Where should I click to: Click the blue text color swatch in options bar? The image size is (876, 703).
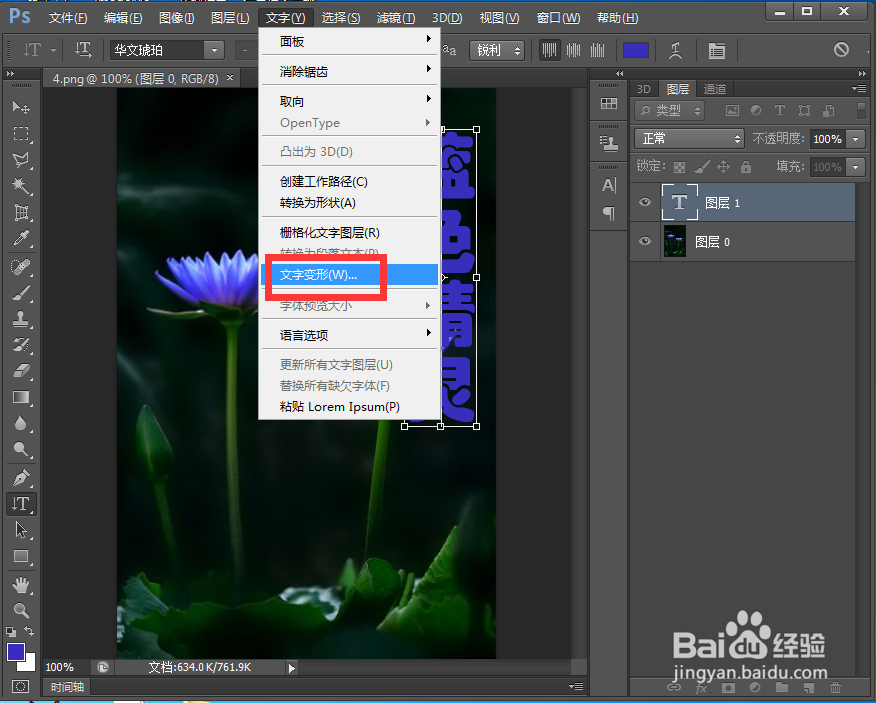636,49
